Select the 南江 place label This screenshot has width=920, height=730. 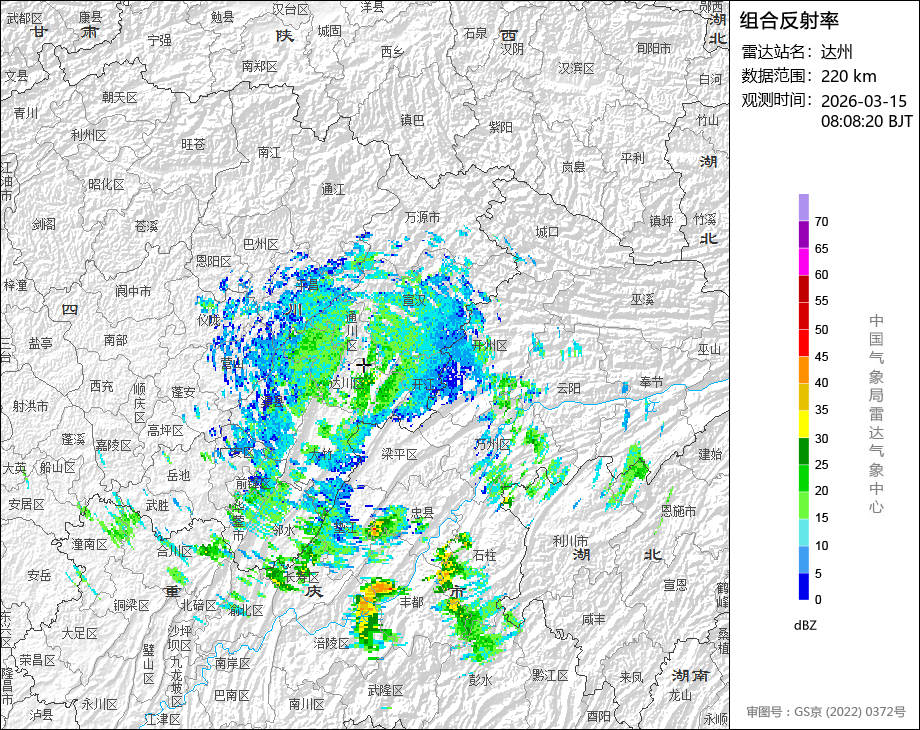[x=269, y=153]
